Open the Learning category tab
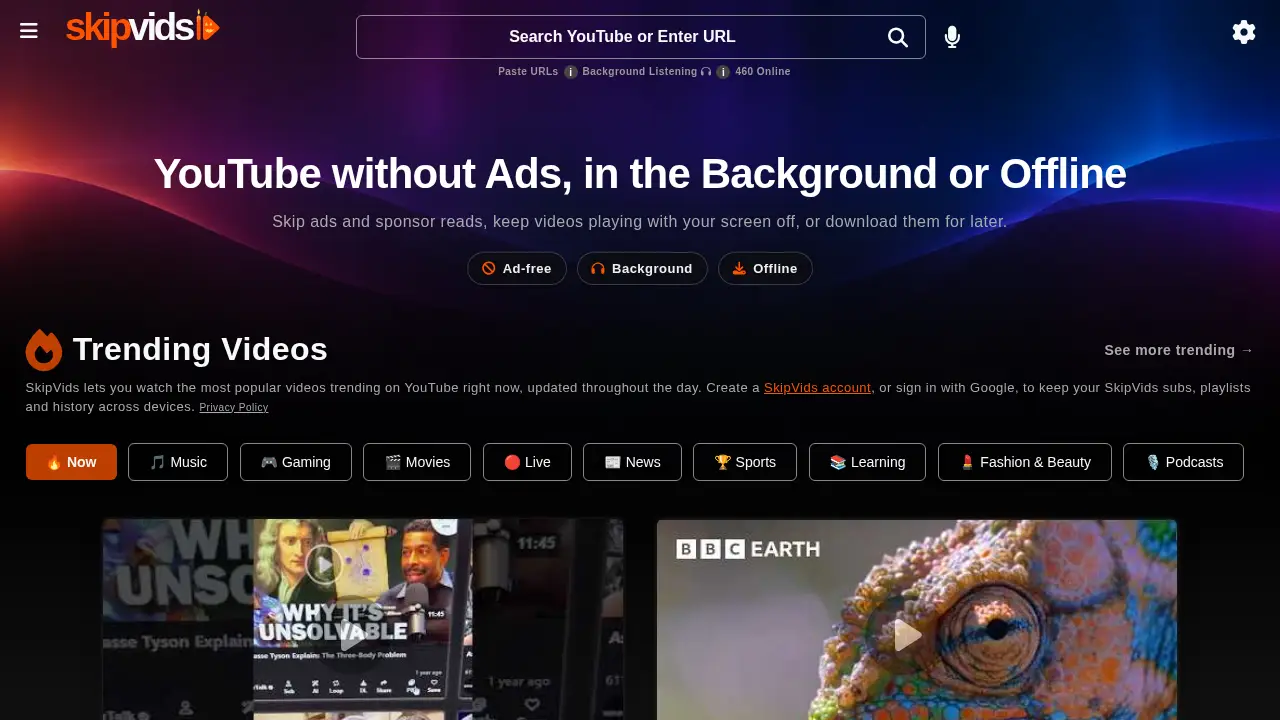Screen dimensions: 1280x720 click(x=867, y=462)
